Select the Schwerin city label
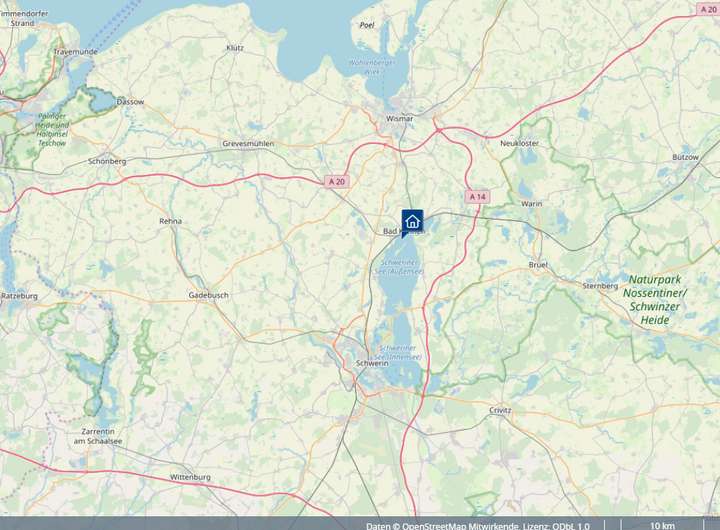 point(372,363)
